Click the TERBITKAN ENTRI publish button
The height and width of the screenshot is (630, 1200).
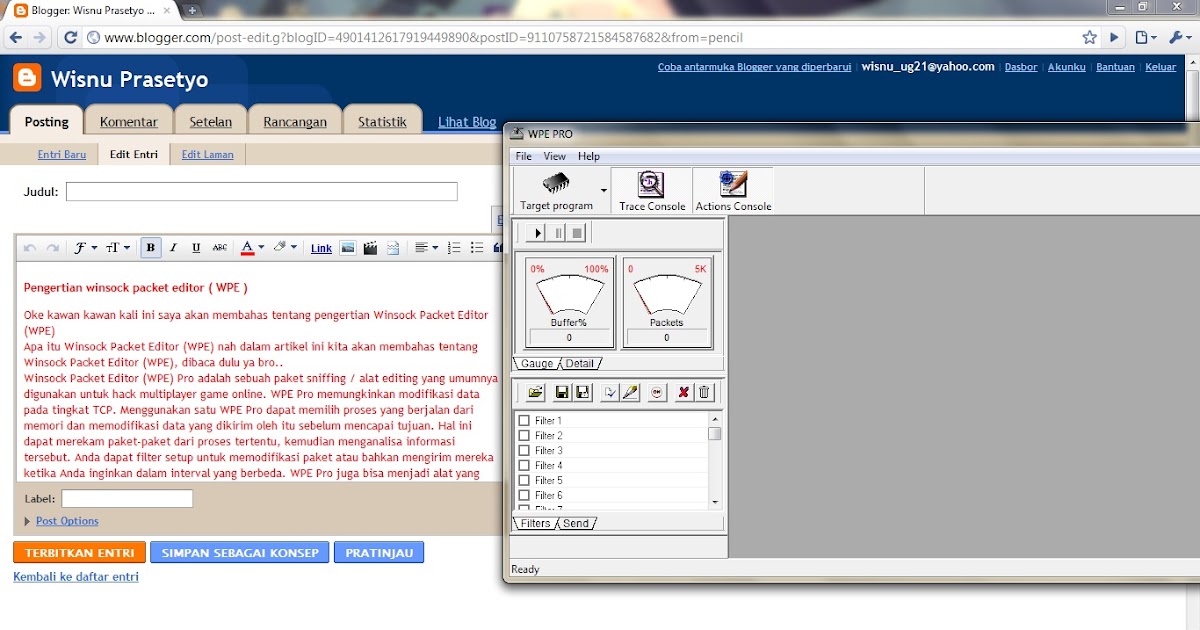pos(80,552)
